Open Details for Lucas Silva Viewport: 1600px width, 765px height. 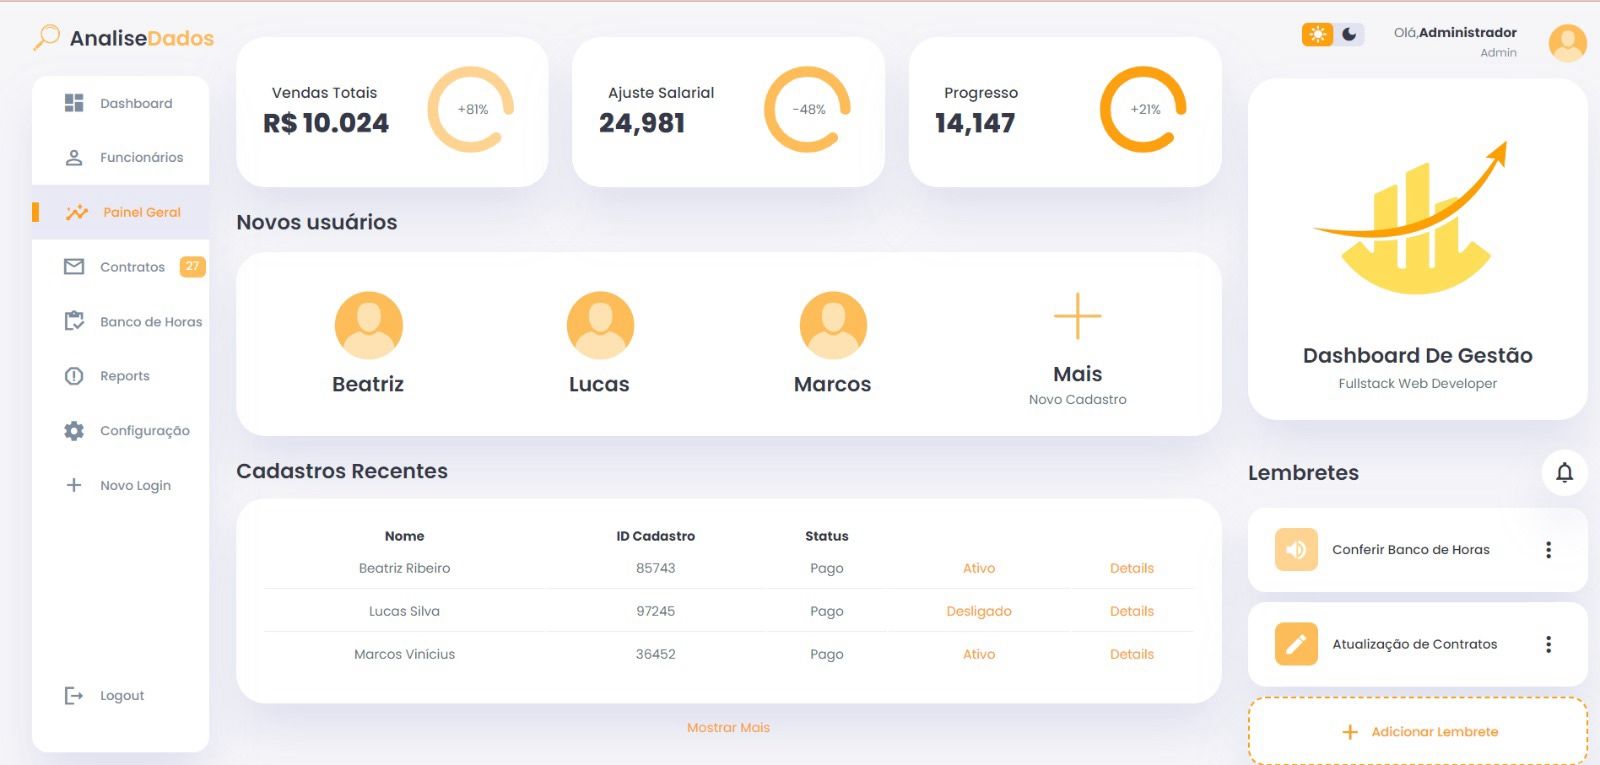pyautogui.click(x=1132, y=611)
